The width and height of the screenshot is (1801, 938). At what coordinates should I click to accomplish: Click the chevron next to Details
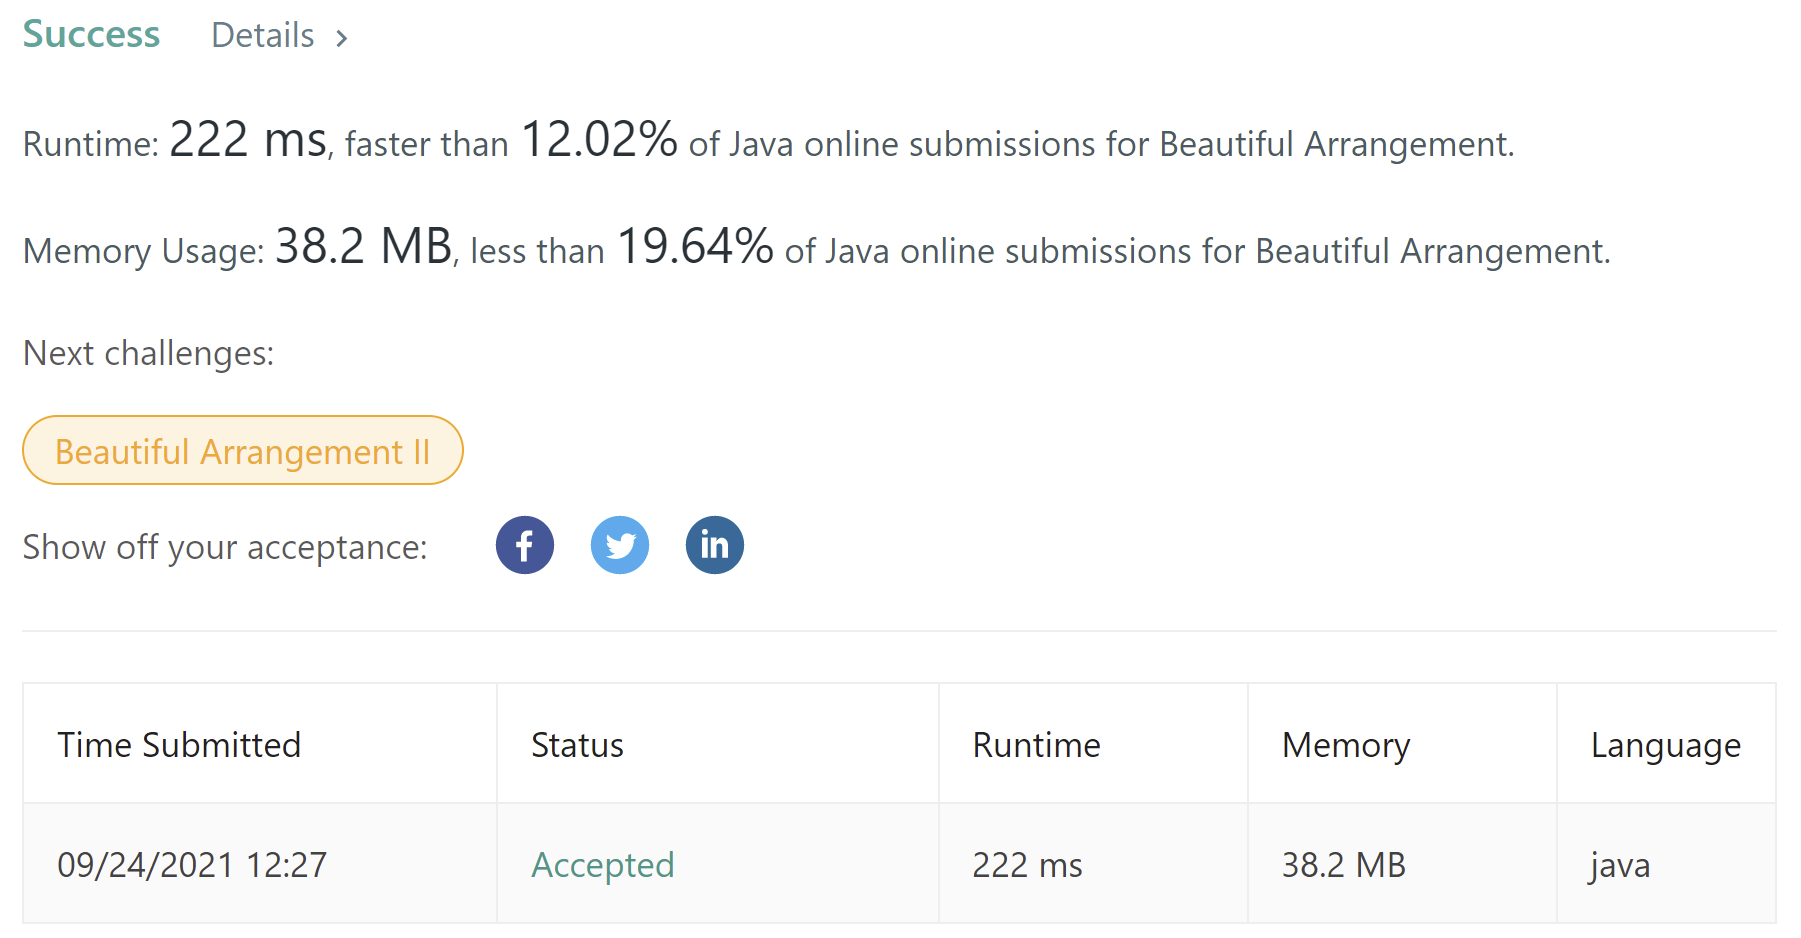(342, 39)
